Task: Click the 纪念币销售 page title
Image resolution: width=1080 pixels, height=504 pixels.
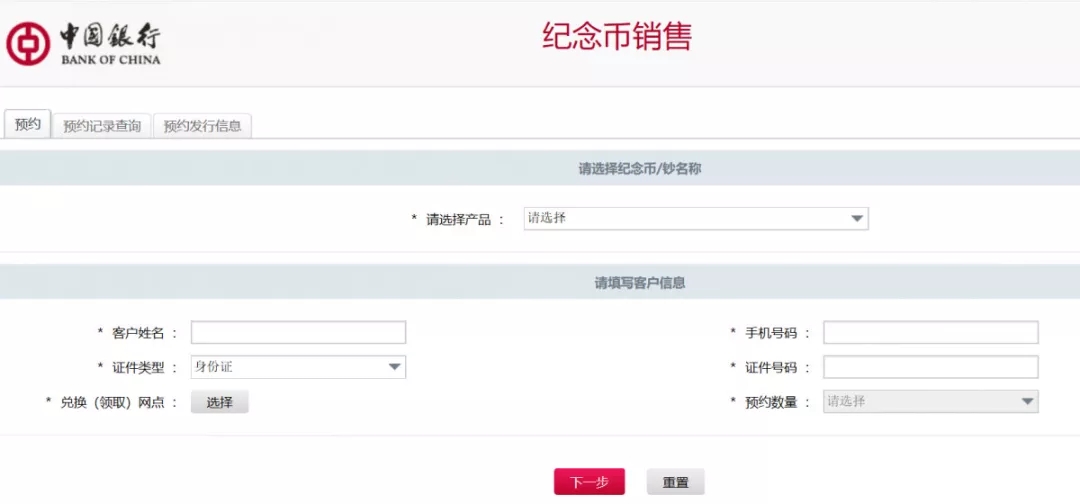Action: click(617, 37)
